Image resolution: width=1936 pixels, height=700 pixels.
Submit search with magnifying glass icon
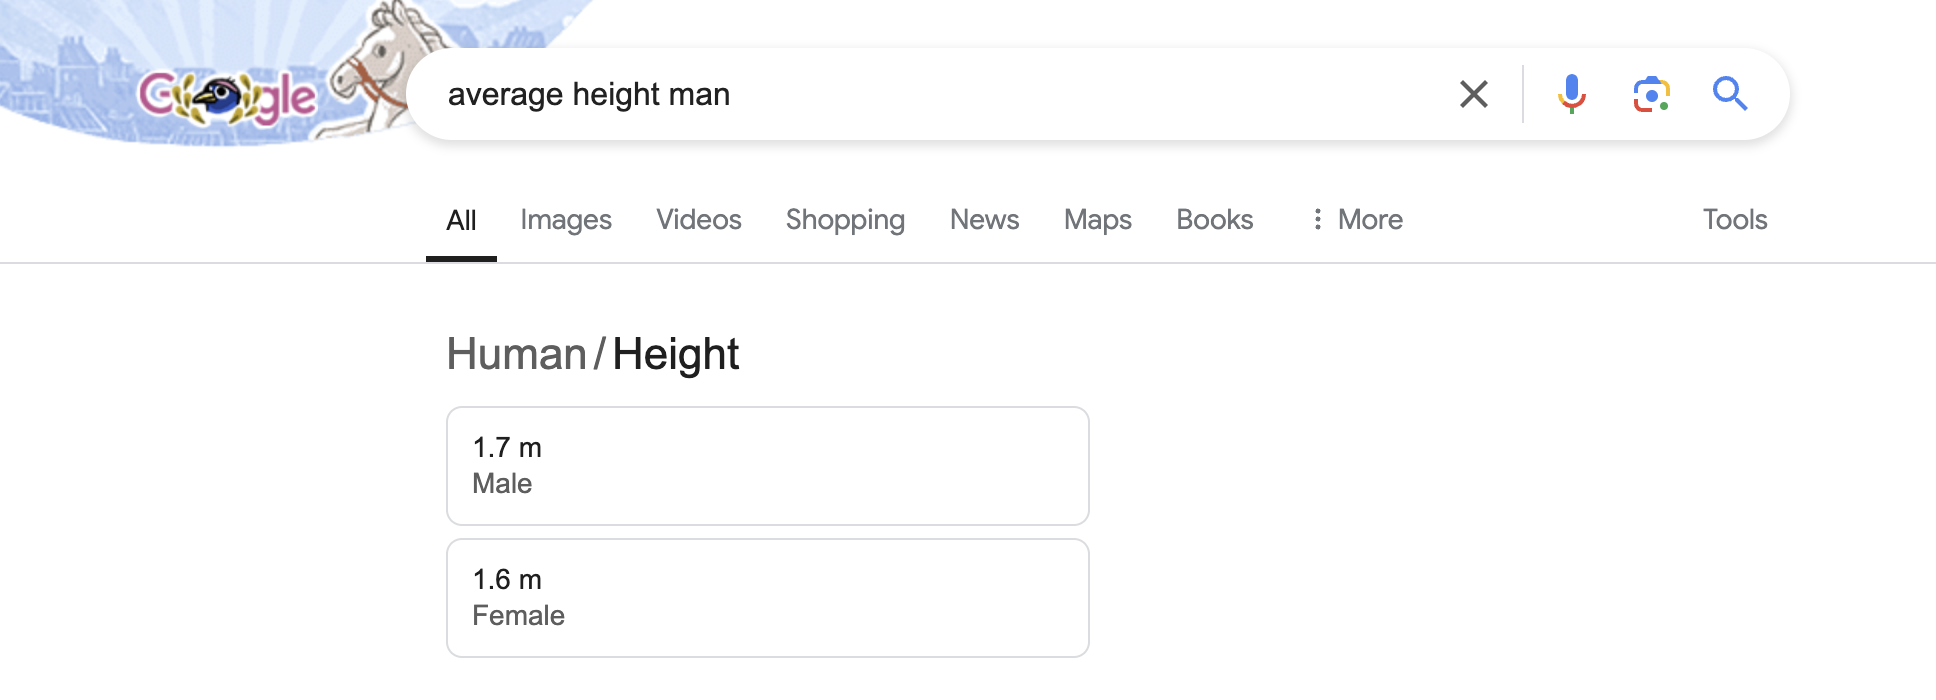[1730, 94]
